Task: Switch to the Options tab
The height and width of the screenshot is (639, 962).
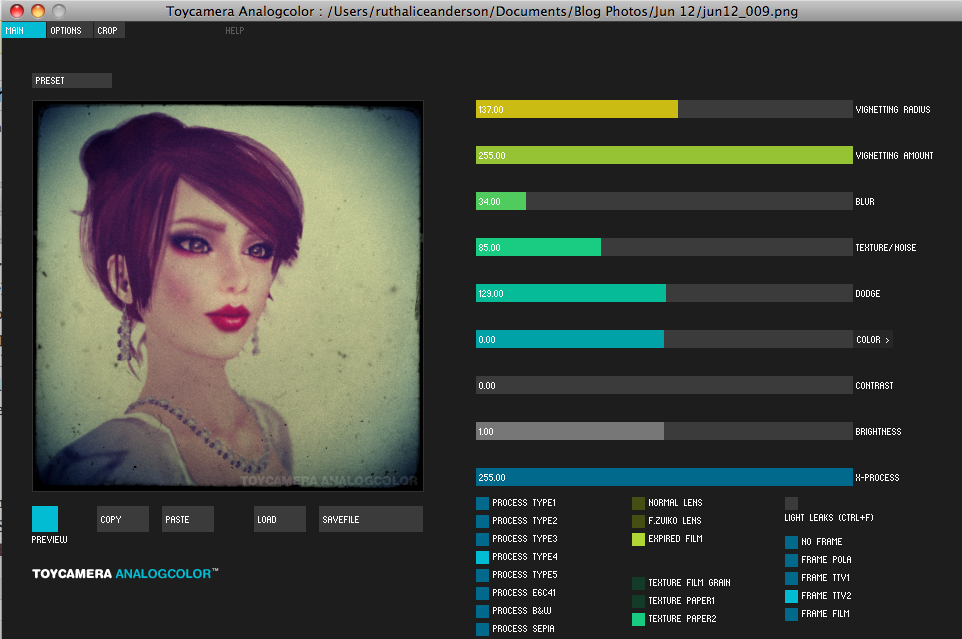Action: (x=68, y=31)
